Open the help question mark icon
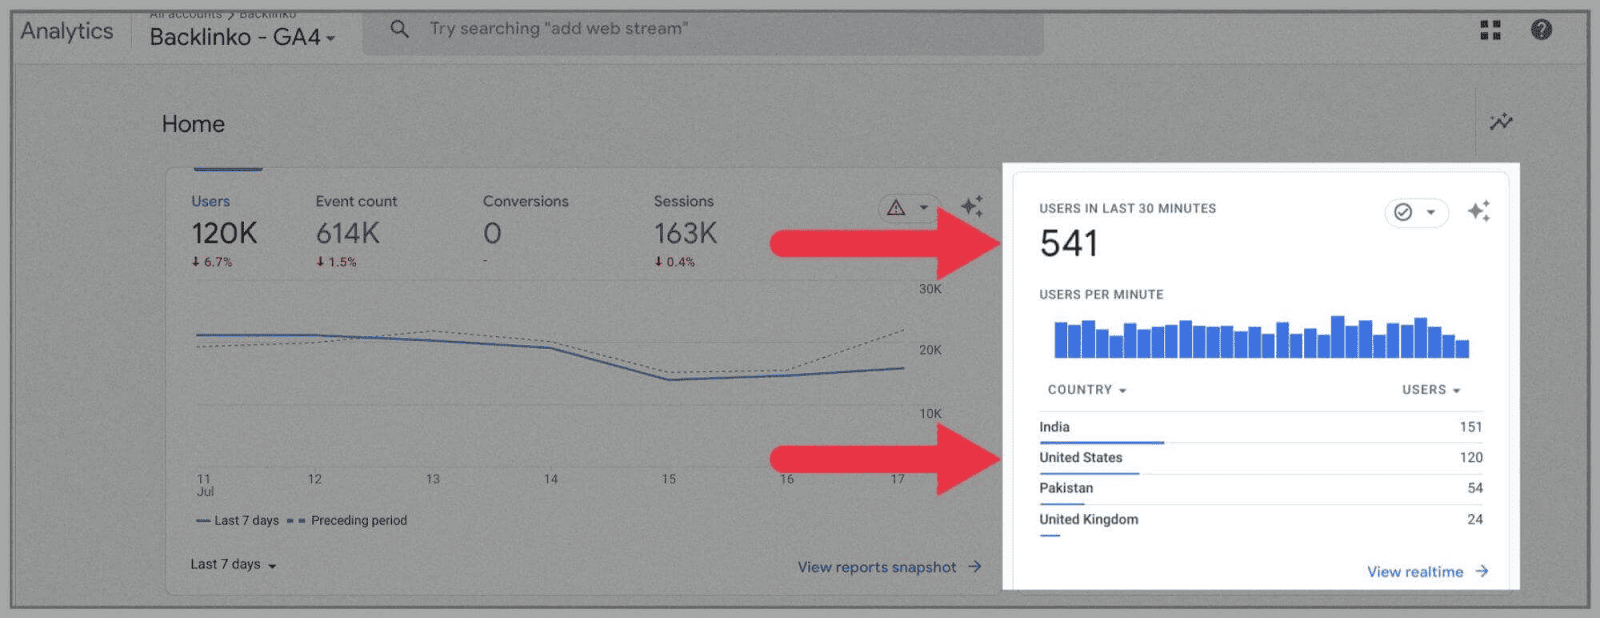 pyautogui.click(x=1541, y=30)
